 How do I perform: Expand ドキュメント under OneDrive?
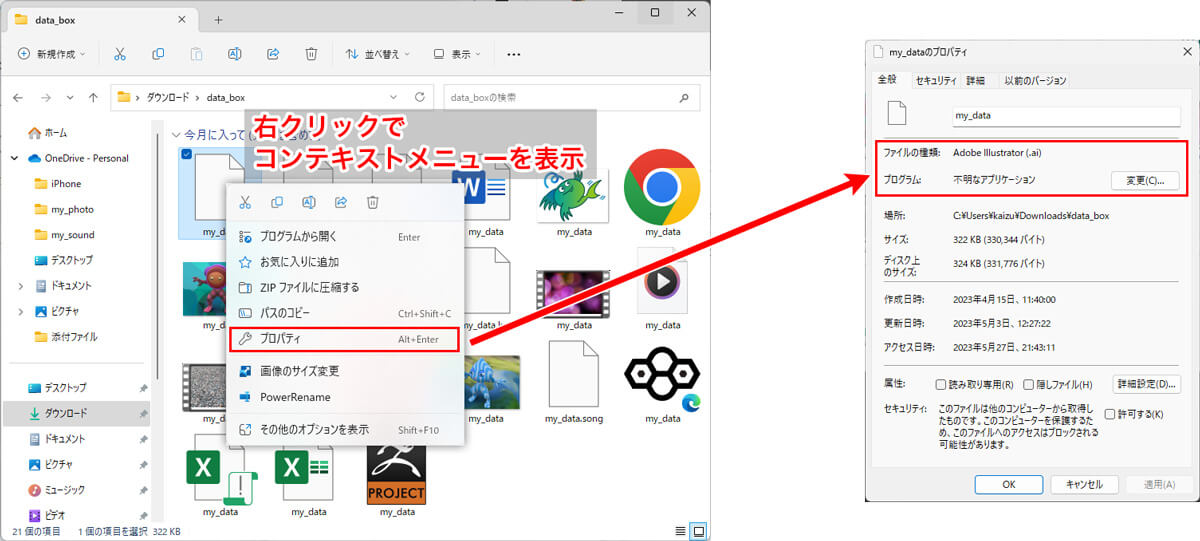(21, 286)
